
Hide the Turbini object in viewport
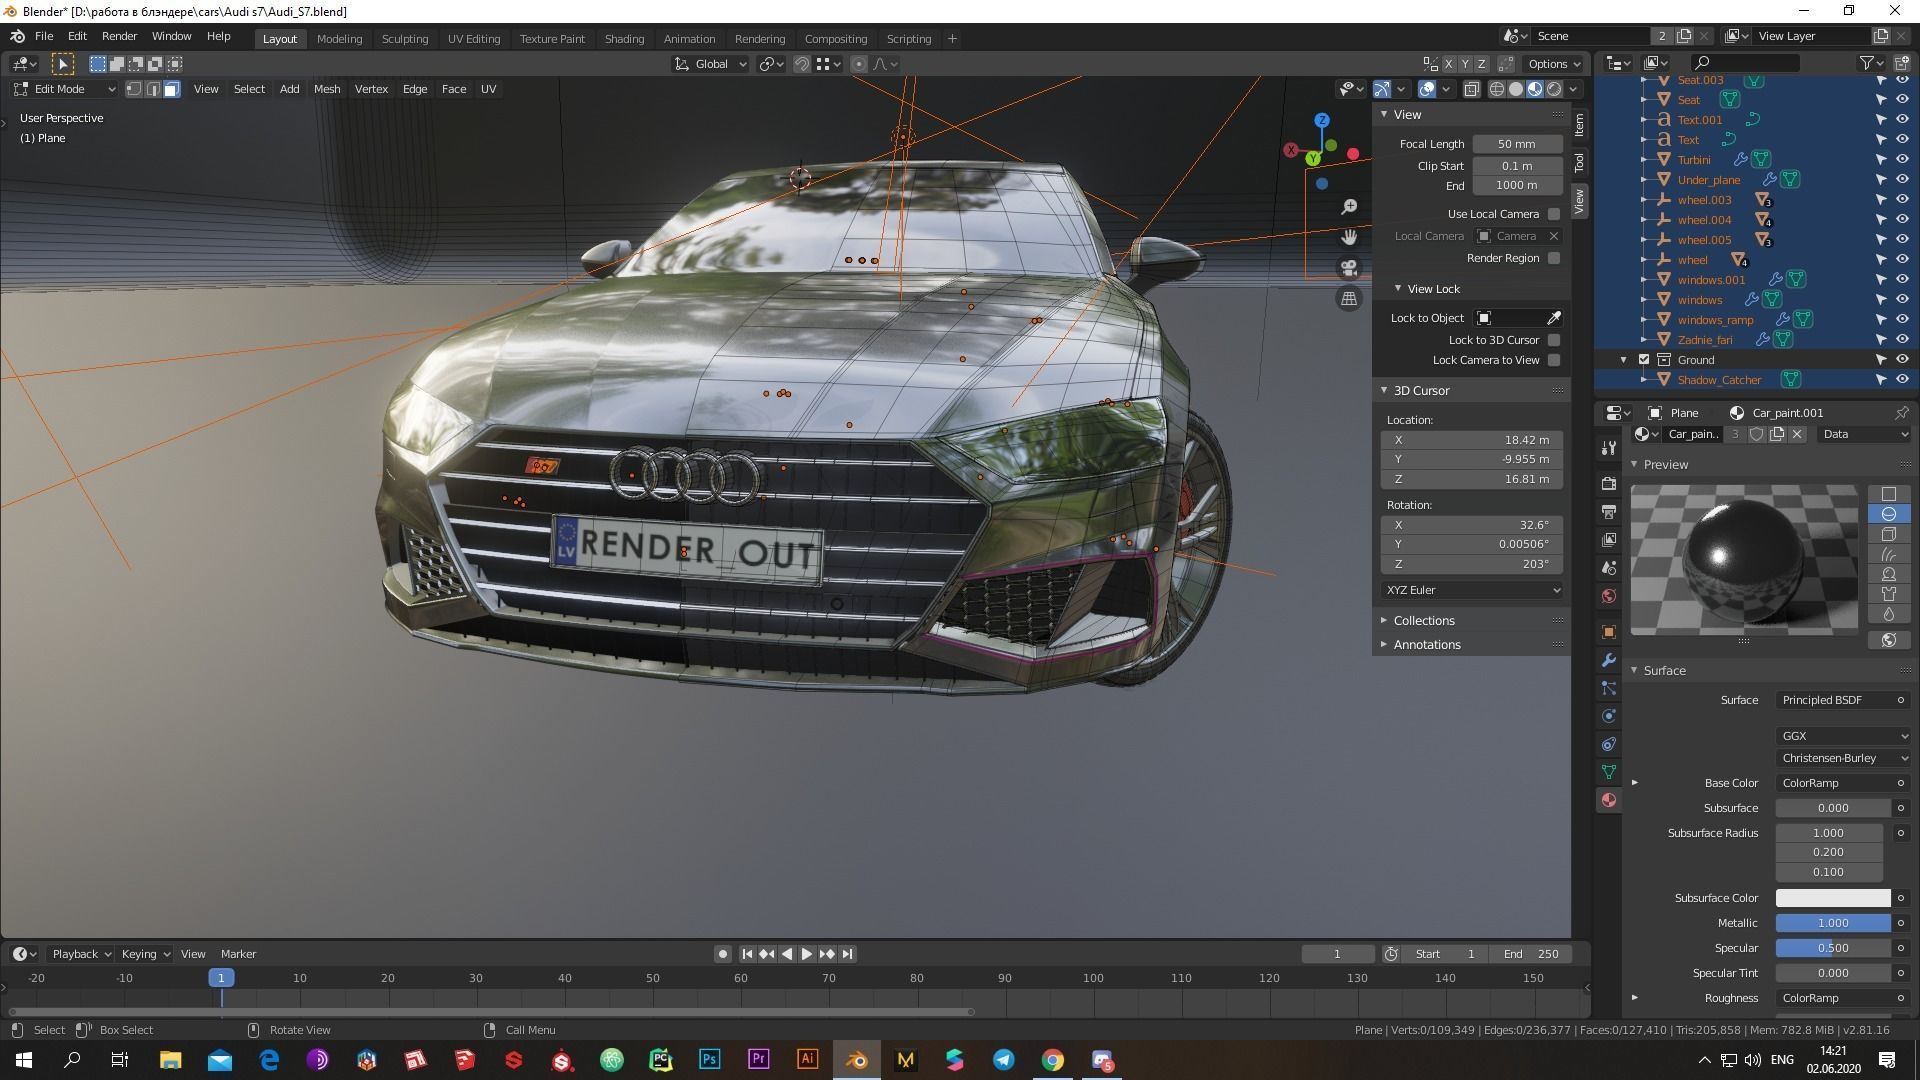tap(1902, 160)
